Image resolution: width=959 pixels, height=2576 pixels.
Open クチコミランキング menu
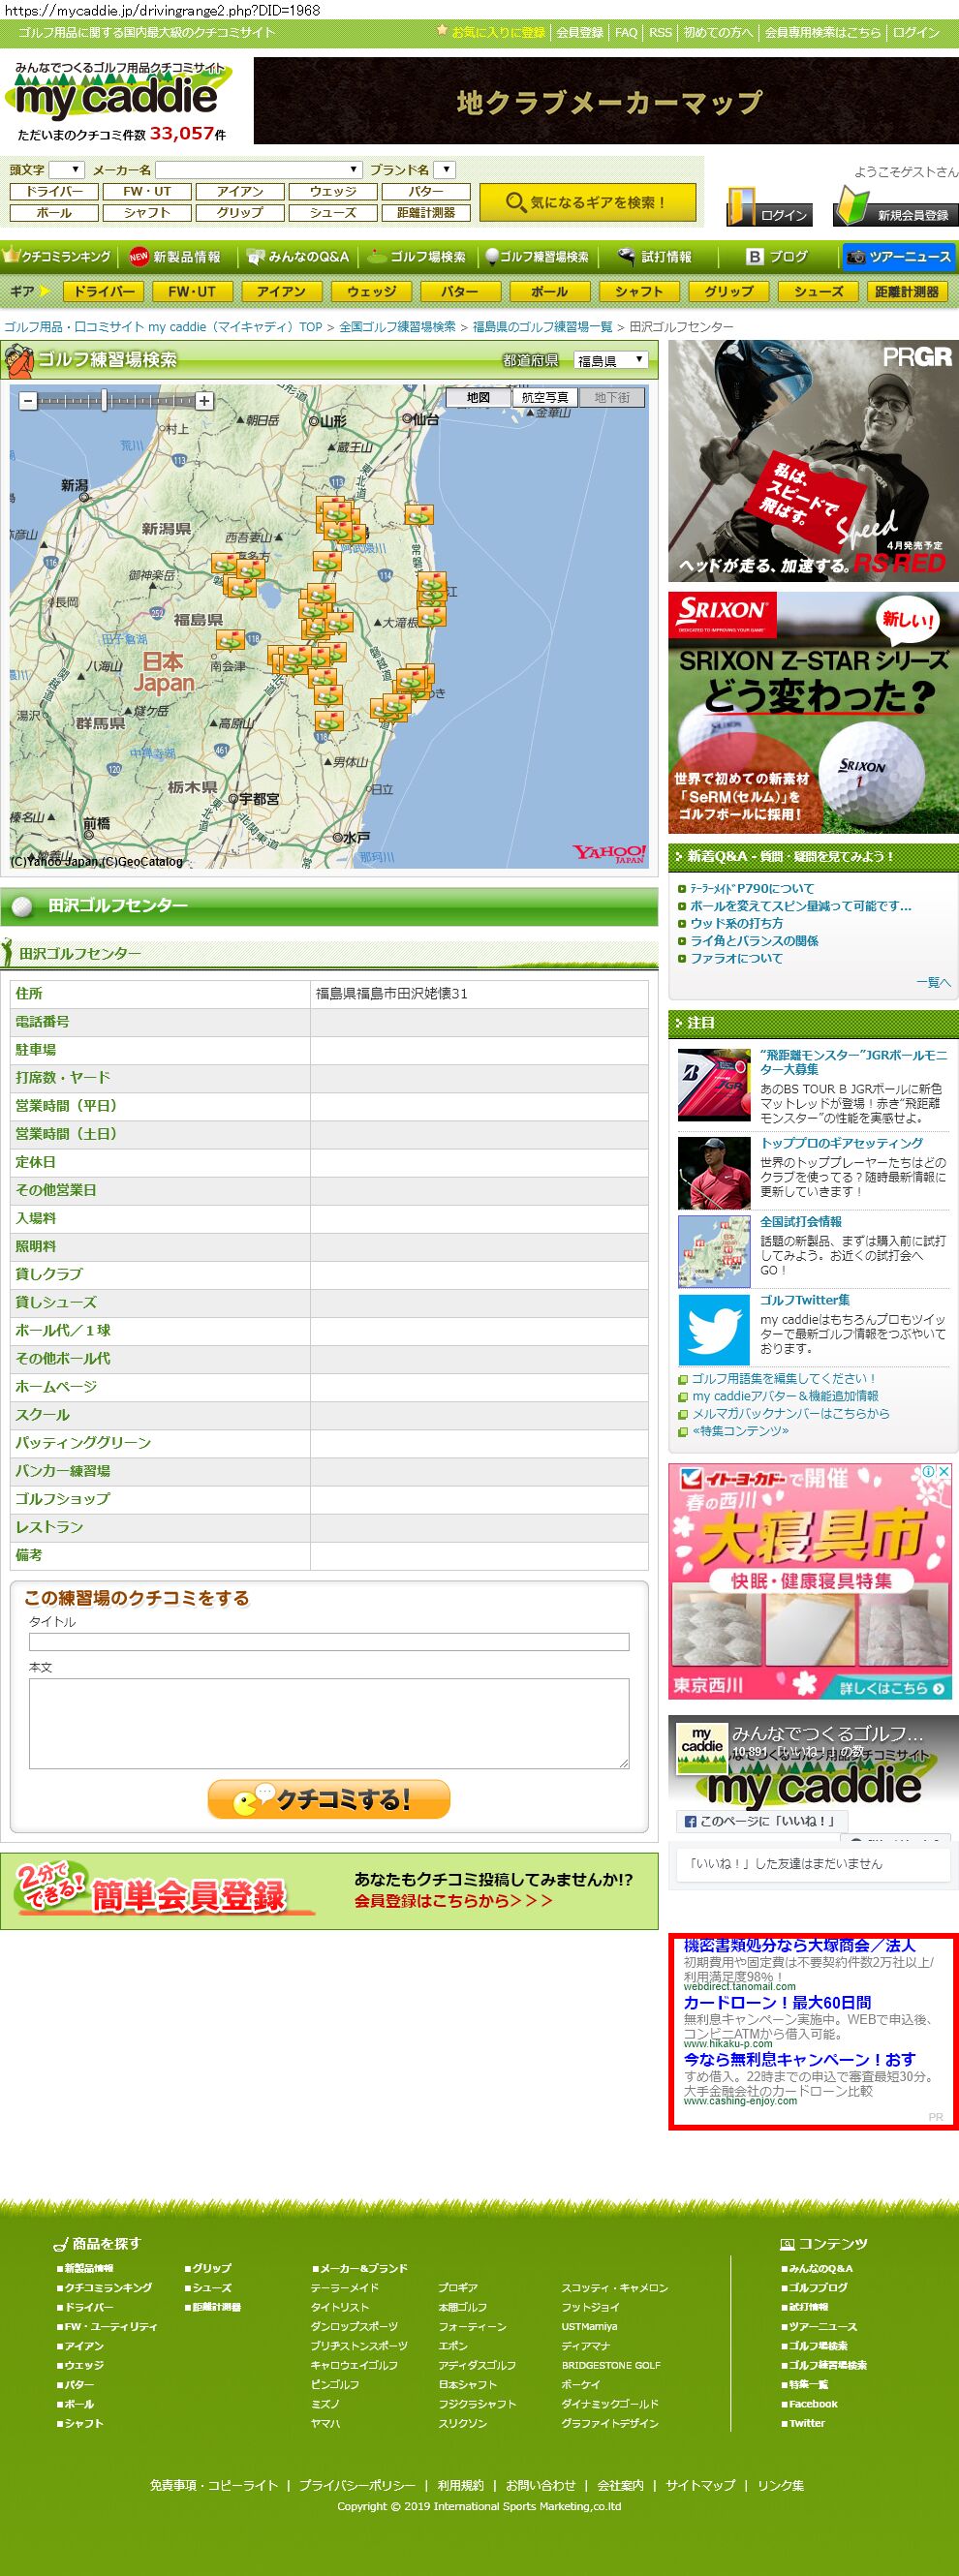click(58, 257)
